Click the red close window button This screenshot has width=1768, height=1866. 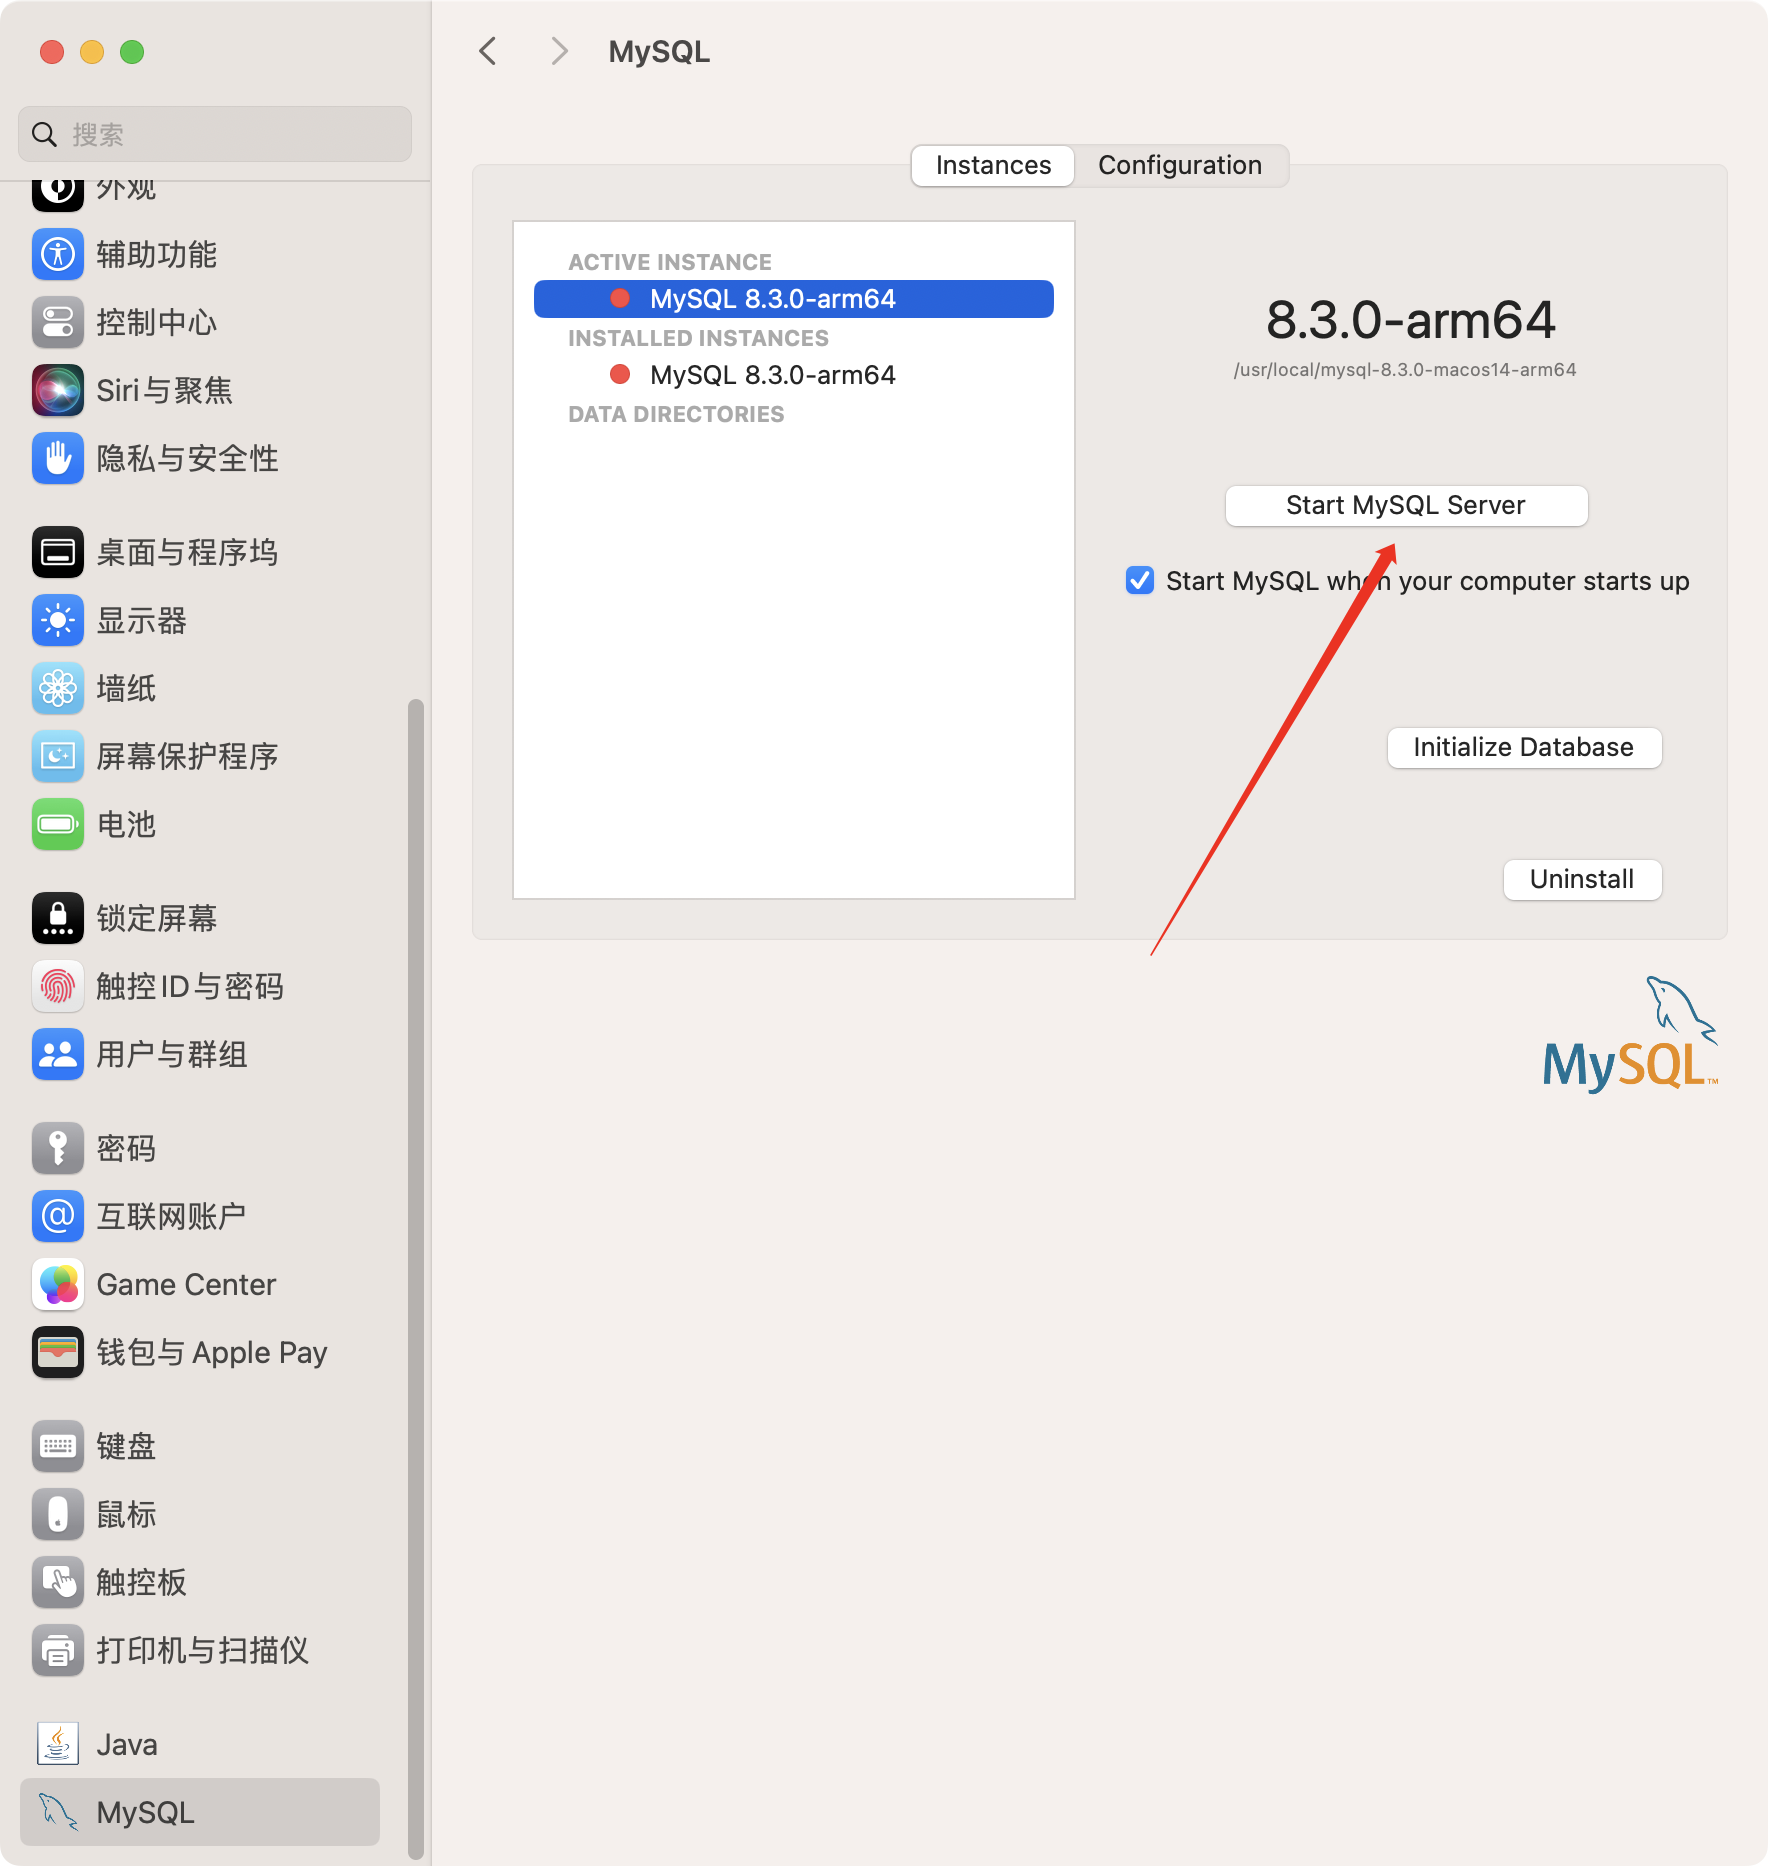[52, 52]
